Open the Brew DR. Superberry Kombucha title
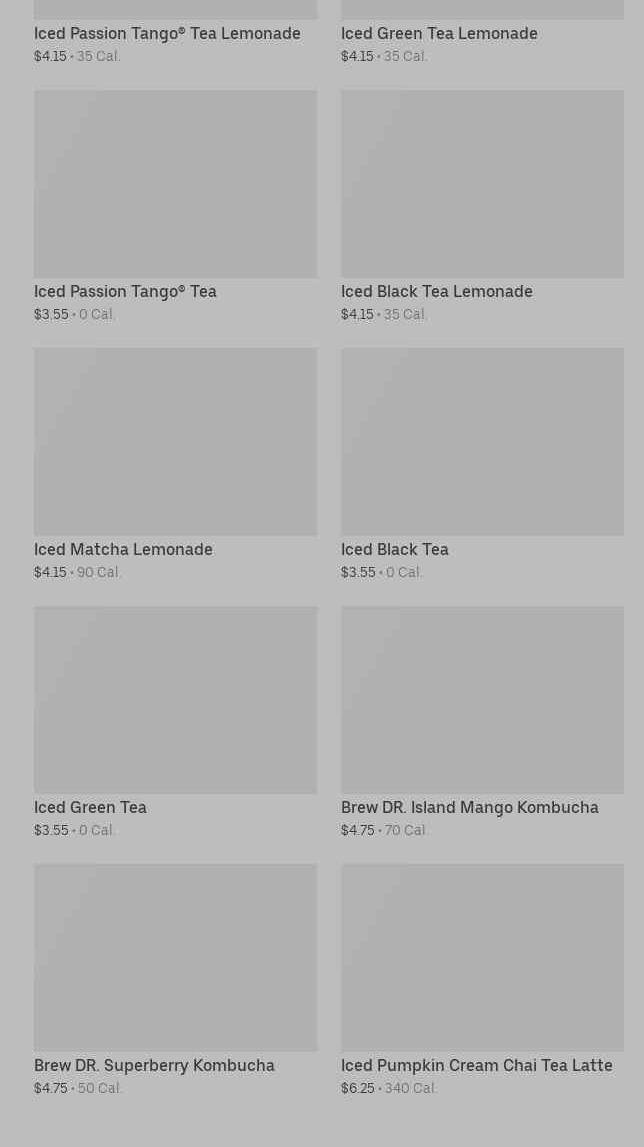Image resolution: width=644 pixels, height=1147 pixels. click(x=154, y=1066)
